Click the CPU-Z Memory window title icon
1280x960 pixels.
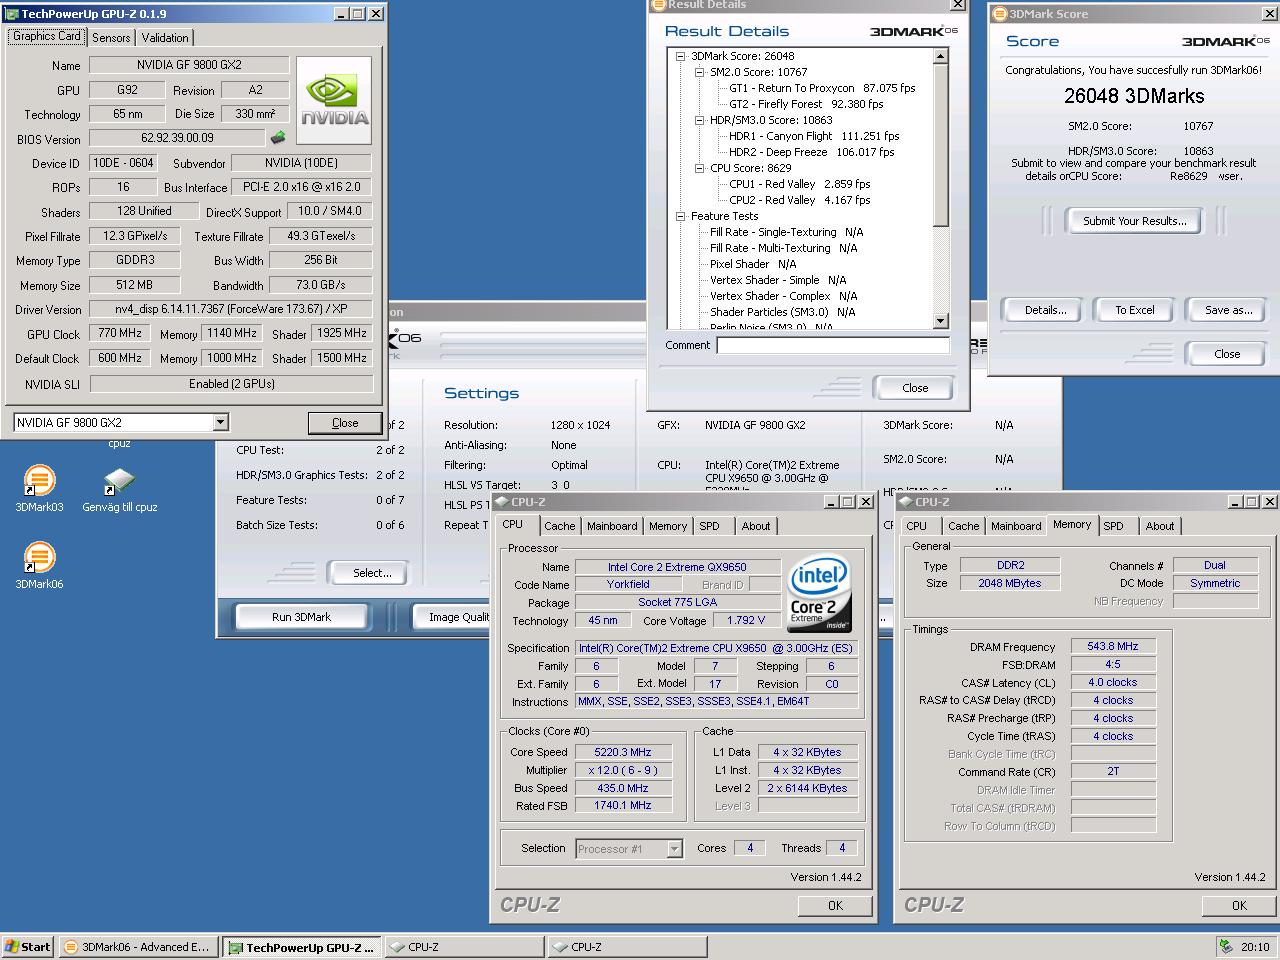click(906, 502)
